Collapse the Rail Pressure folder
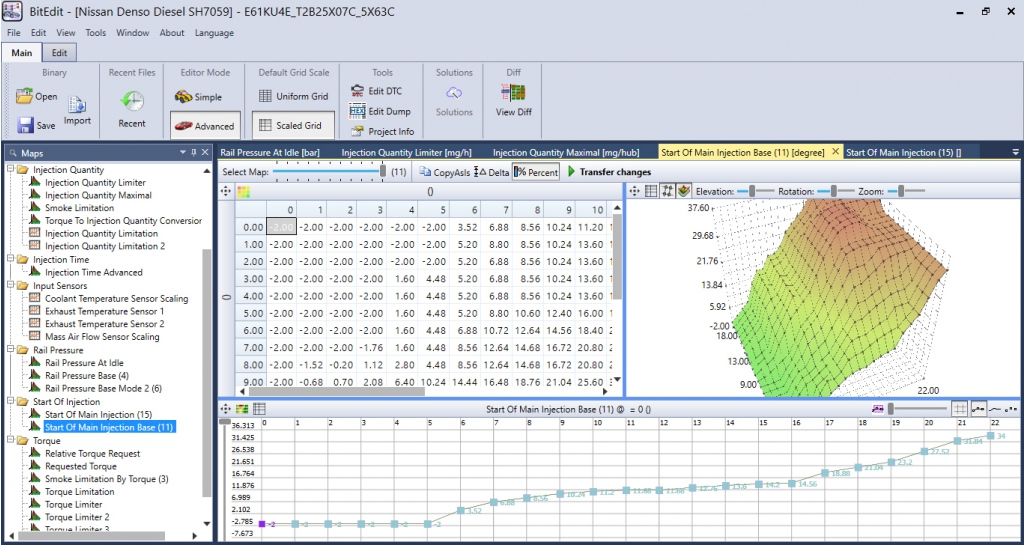Screen dimensions: 1024x545 pyautogui.click(x=10, y=350)
